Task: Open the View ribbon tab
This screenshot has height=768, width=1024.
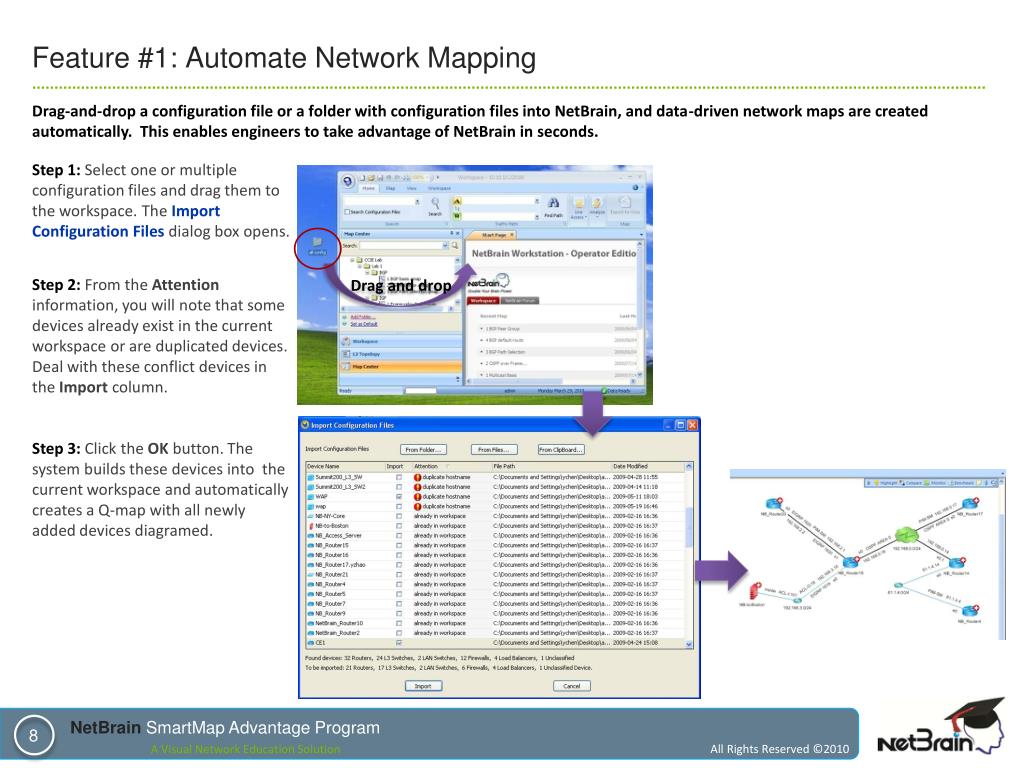Action: tap(411, 188)
